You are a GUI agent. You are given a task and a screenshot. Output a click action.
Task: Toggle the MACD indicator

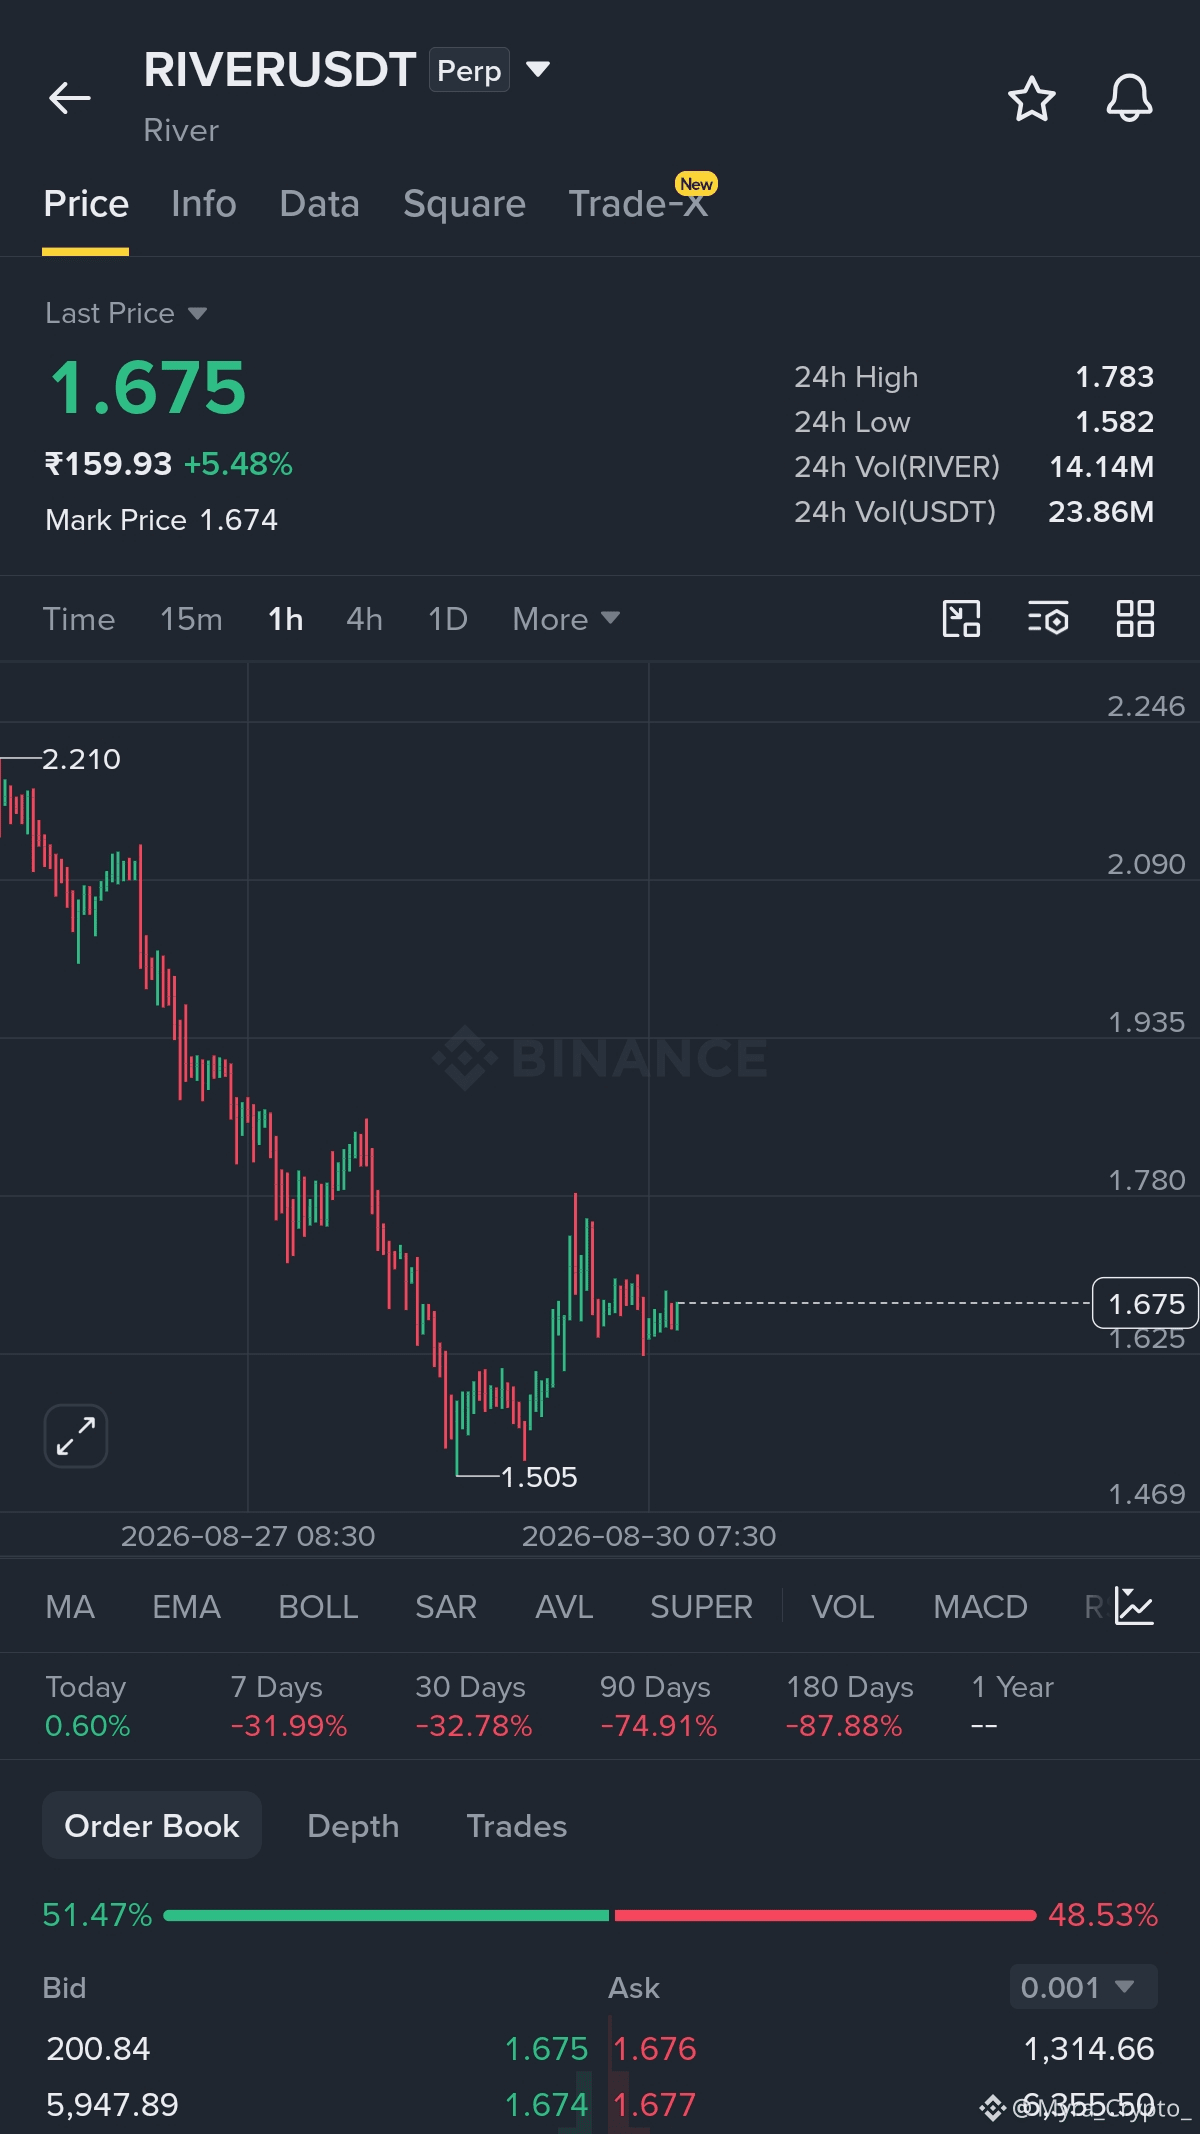[x=980, y=1607]
